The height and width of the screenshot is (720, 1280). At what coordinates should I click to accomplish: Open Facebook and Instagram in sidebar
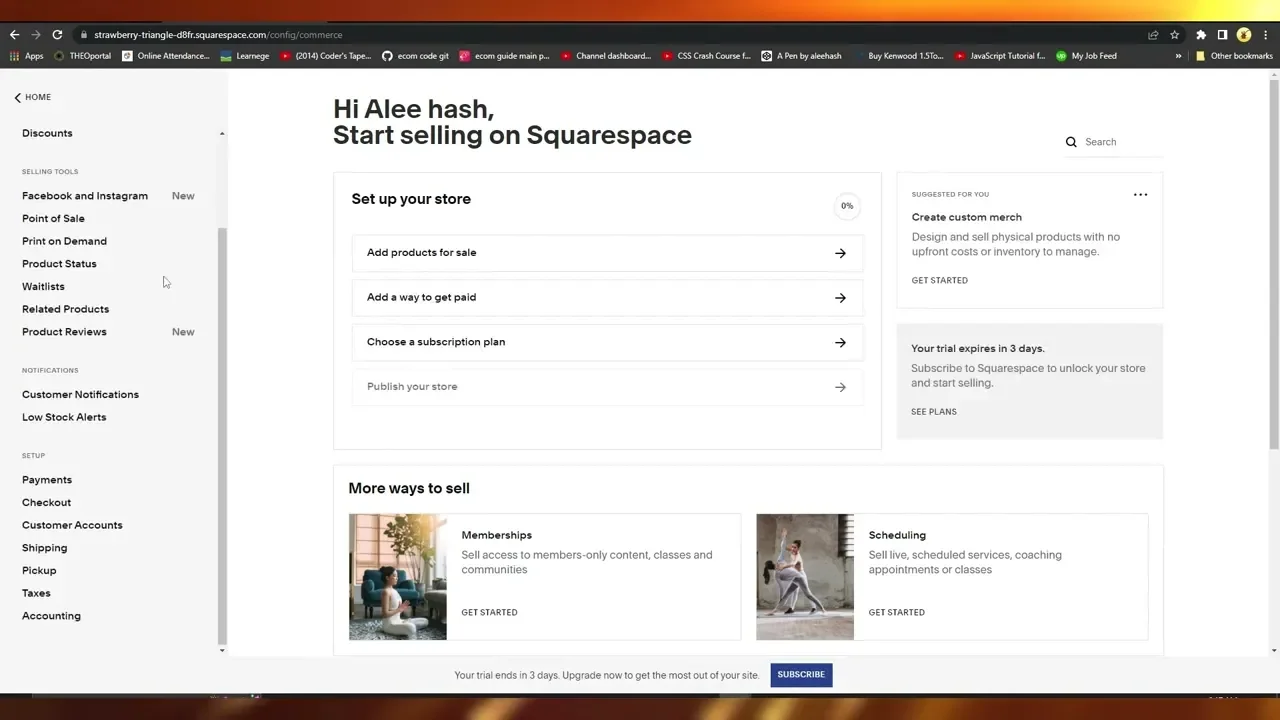point(85,196)
